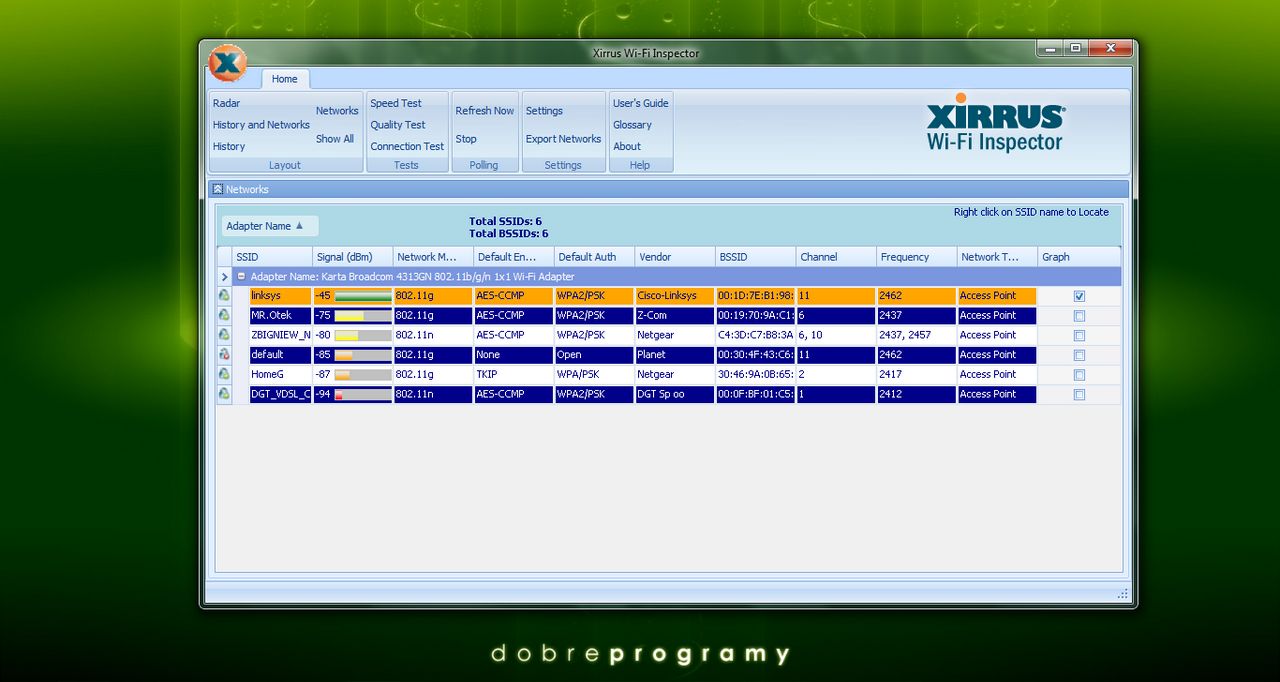The height and width of the screenshot is (682, 1280).
Task: Open Settings
Action: 544,111
